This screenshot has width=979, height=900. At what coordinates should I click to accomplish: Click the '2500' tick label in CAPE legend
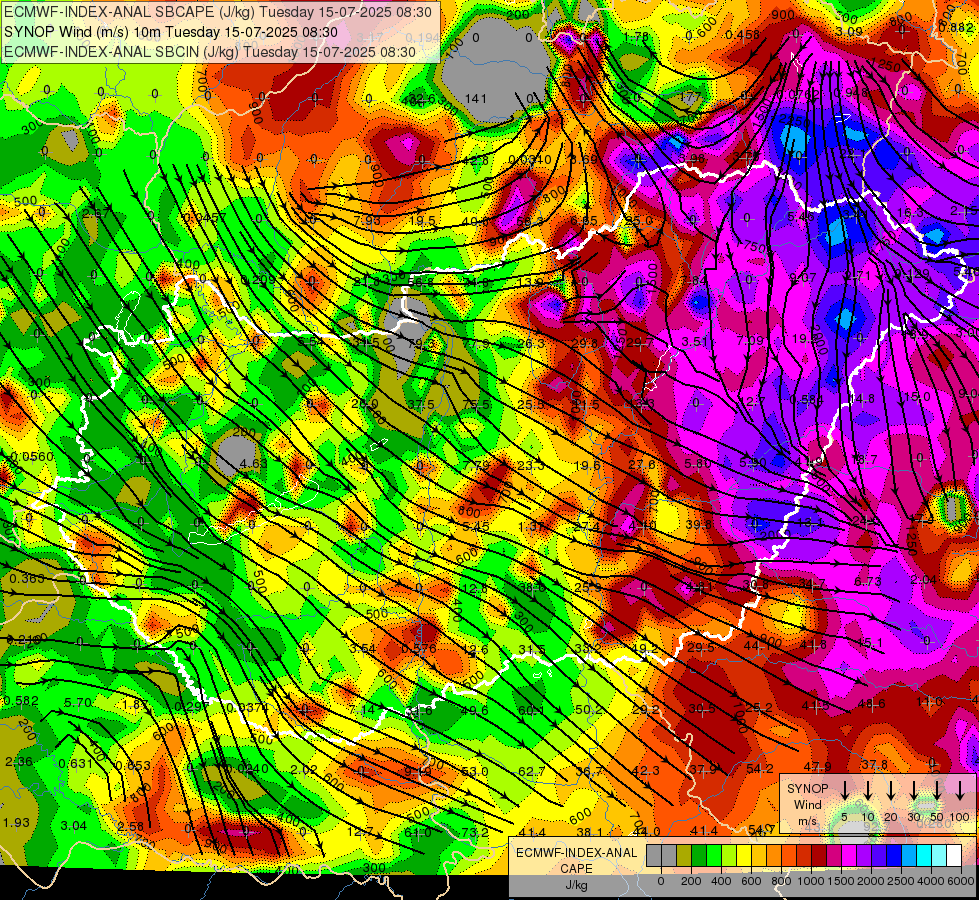tap(901, 881)
